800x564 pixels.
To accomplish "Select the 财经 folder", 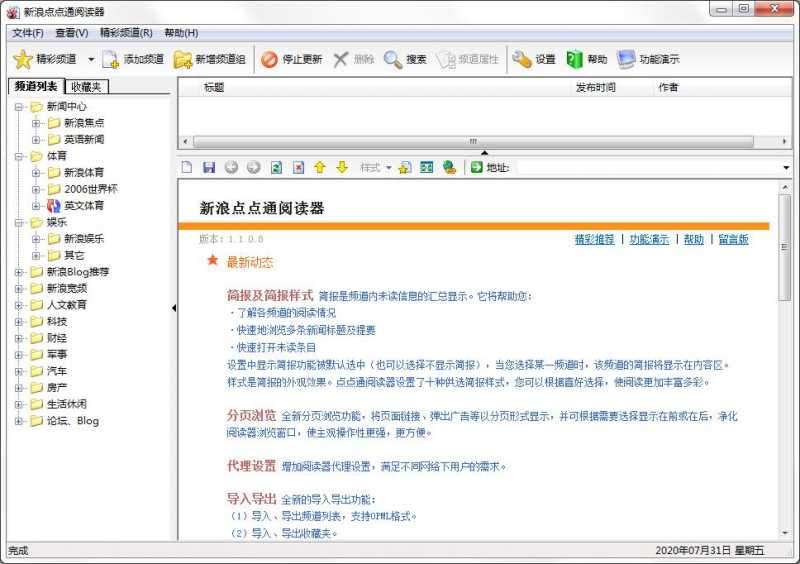I will [x=49, y=338].
